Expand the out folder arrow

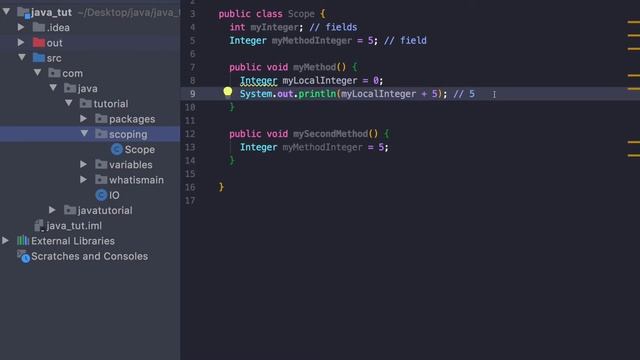21,42
